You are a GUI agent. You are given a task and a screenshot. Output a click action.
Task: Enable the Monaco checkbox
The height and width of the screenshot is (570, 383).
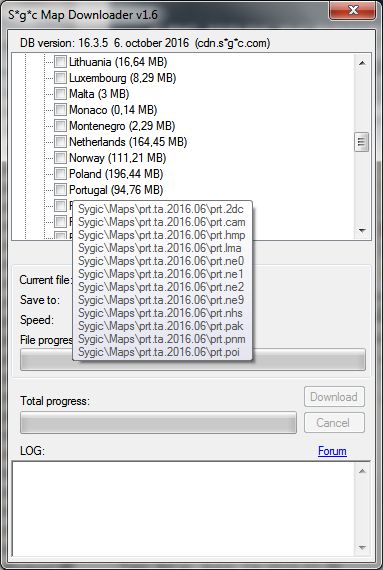coord(60,109)
